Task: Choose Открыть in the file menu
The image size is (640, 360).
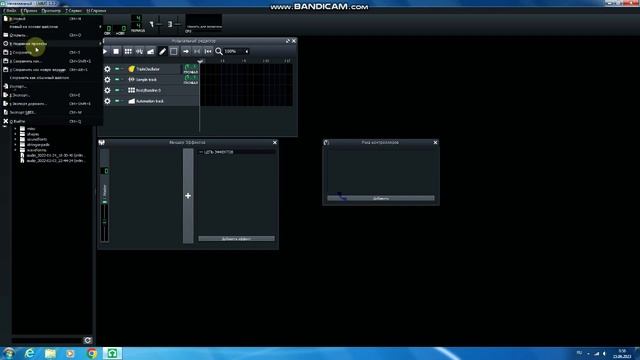Action: point(52,35)
